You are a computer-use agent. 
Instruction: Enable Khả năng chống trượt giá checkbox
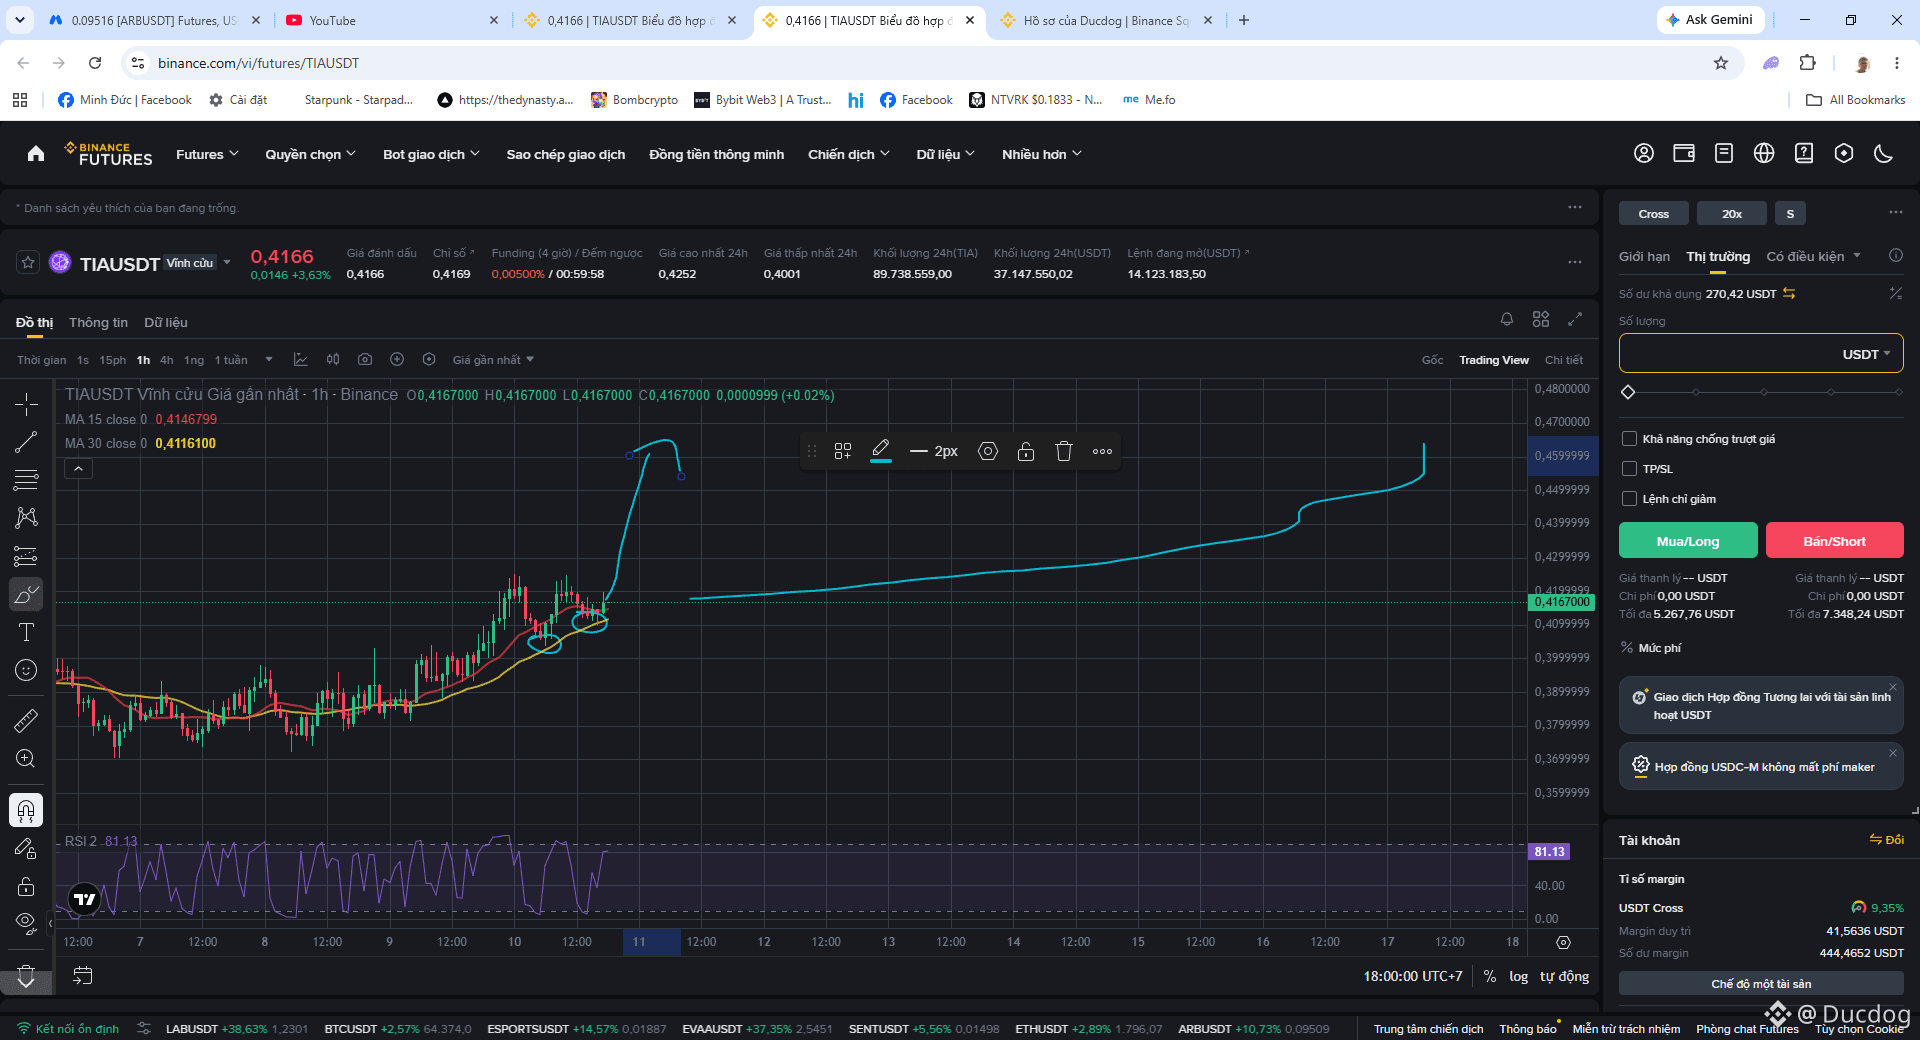pos(1630,439)
